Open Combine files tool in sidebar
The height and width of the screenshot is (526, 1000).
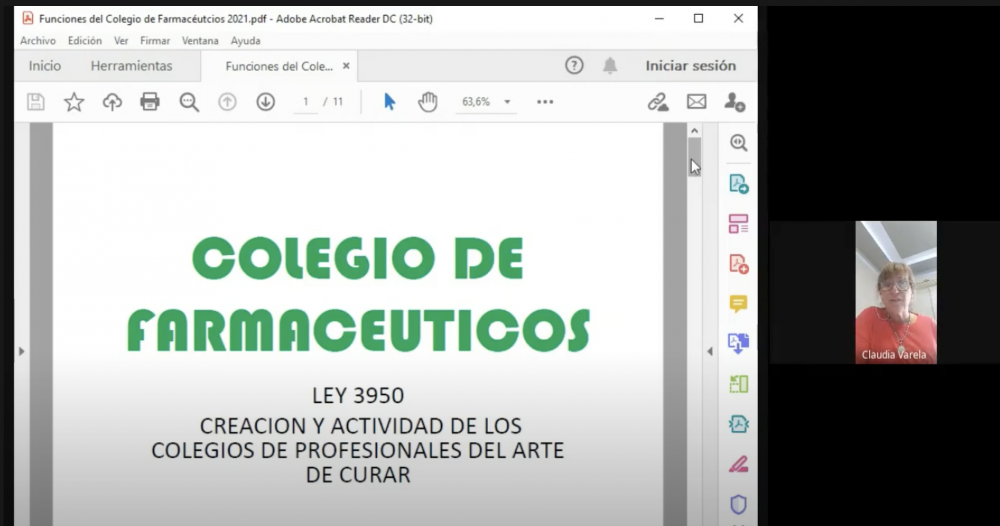click(739, 344)
